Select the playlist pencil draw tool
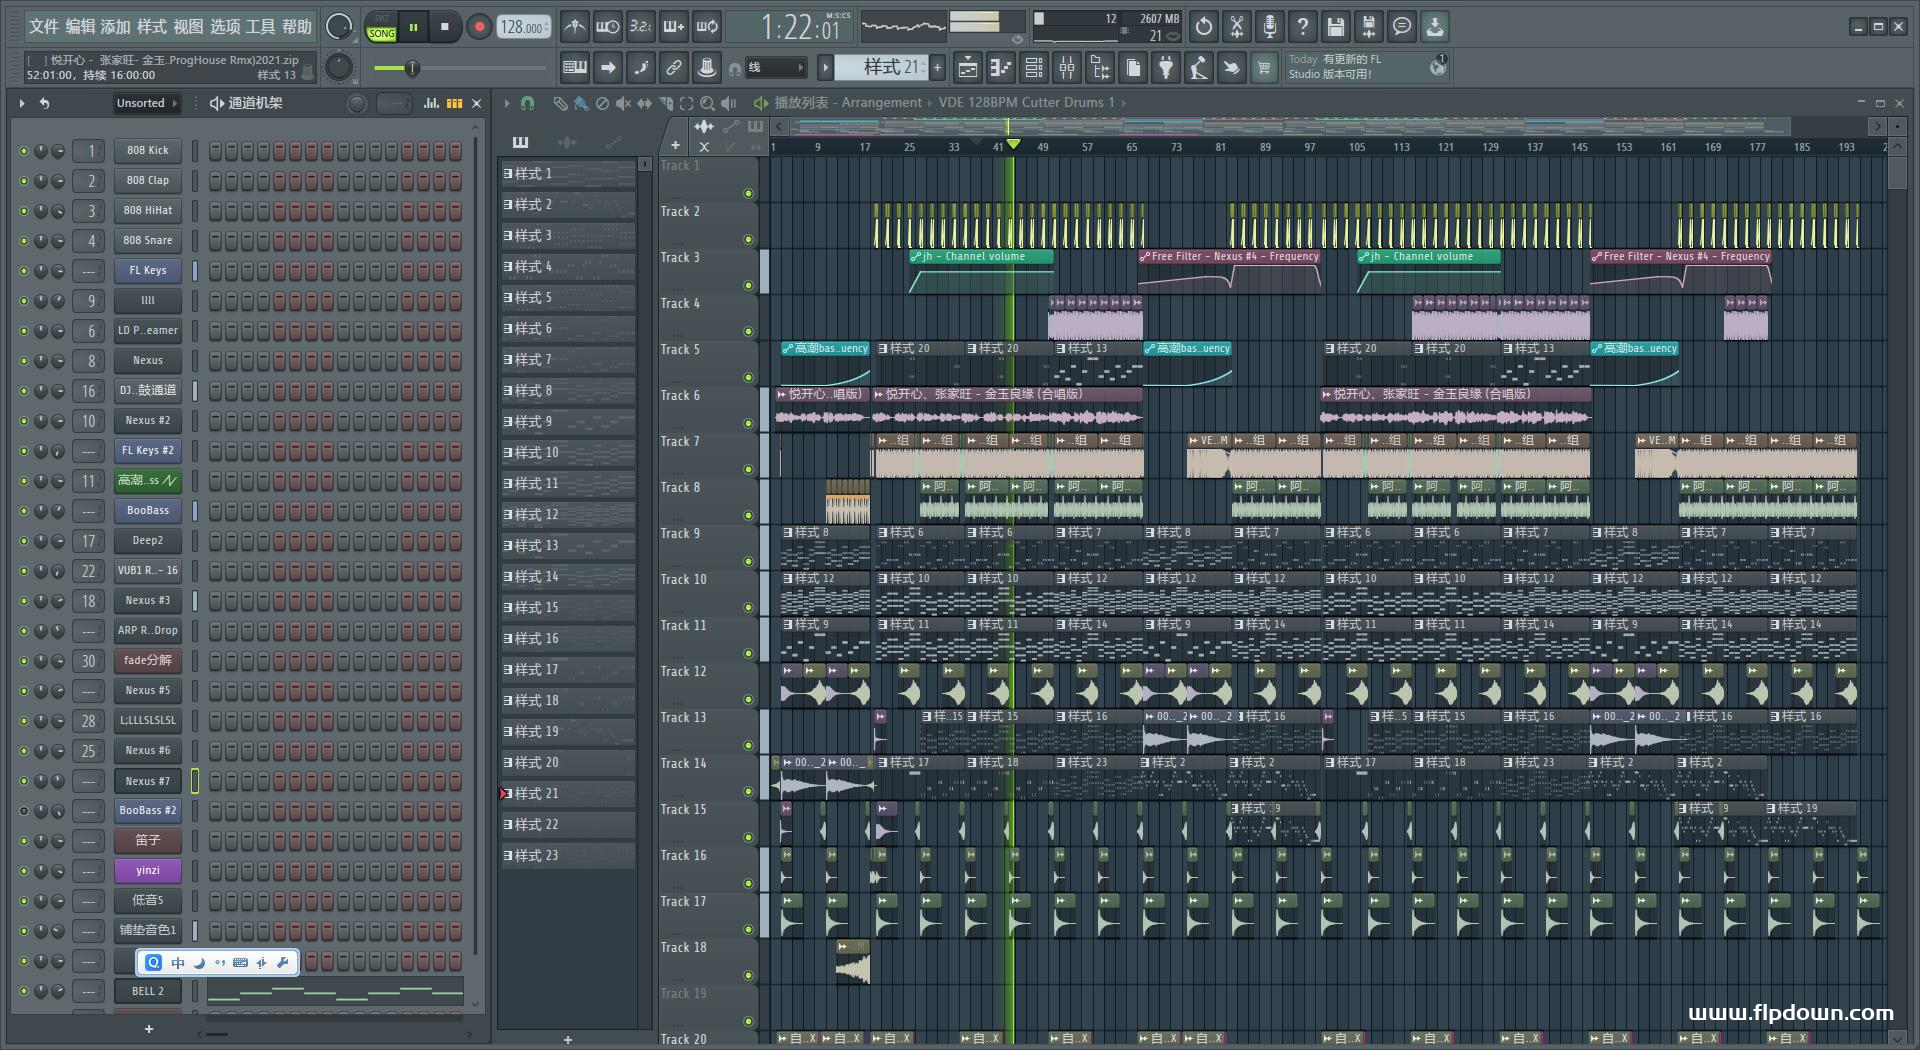The width and height of the screenshot is (1920, 1050). pyautogui.click(x=560, y=103)
